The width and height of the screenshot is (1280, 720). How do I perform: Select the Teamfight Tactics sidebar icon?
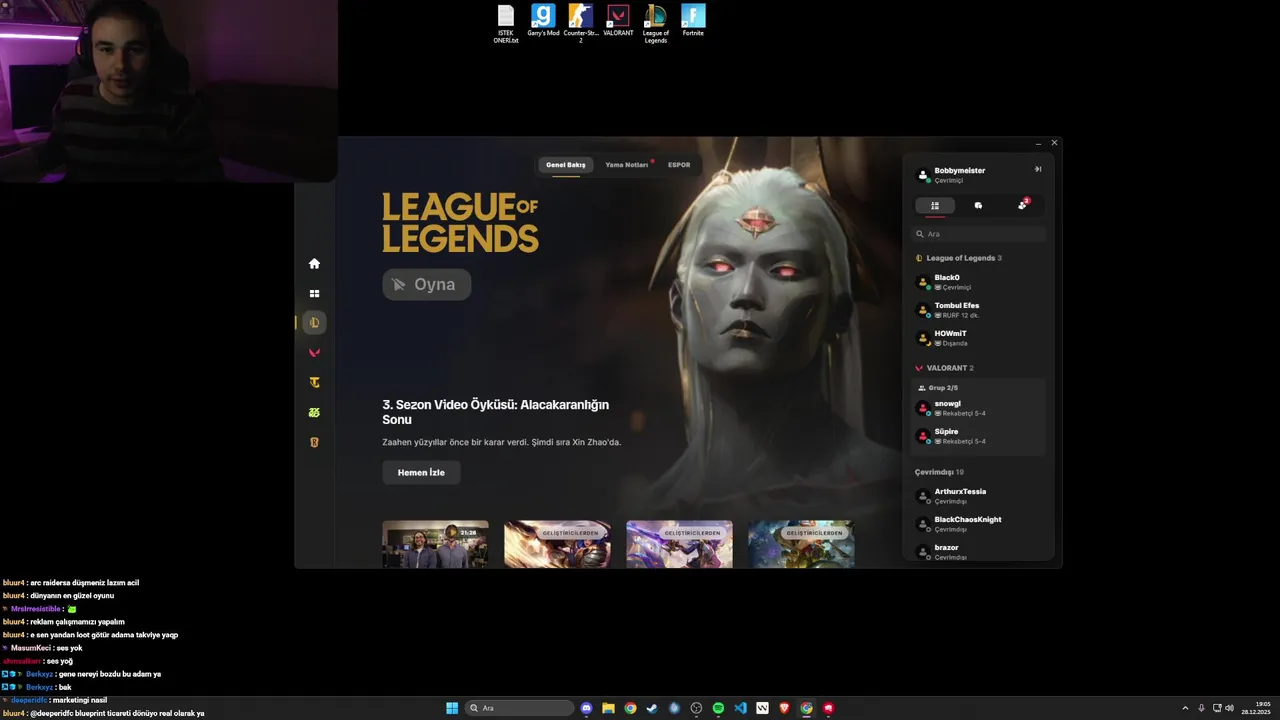[x=314, y=383]
